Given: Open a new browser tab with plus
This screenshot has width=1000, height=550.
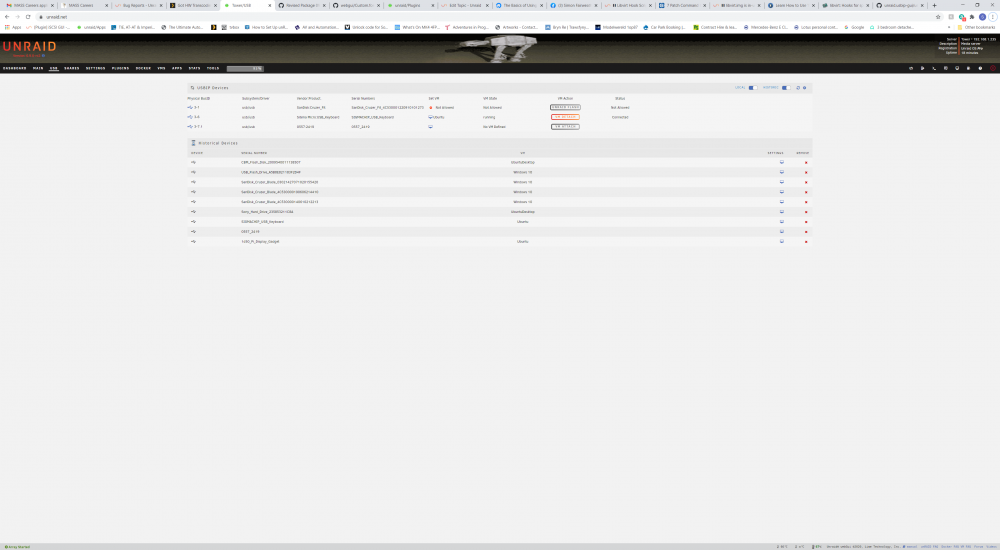Looking at the screenshot, I should click(934, 5).
